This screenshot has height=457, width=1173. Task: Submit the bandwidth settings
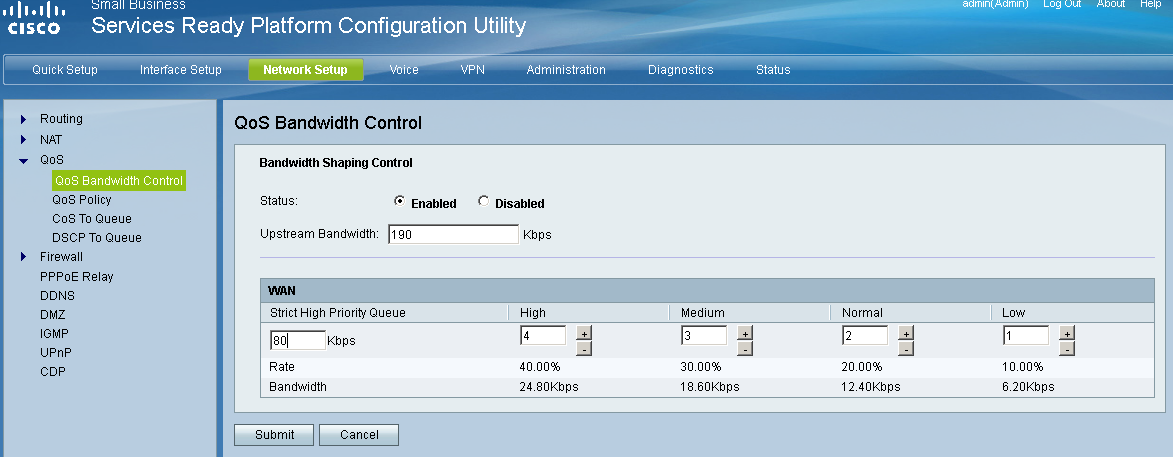tap(274, 435)
